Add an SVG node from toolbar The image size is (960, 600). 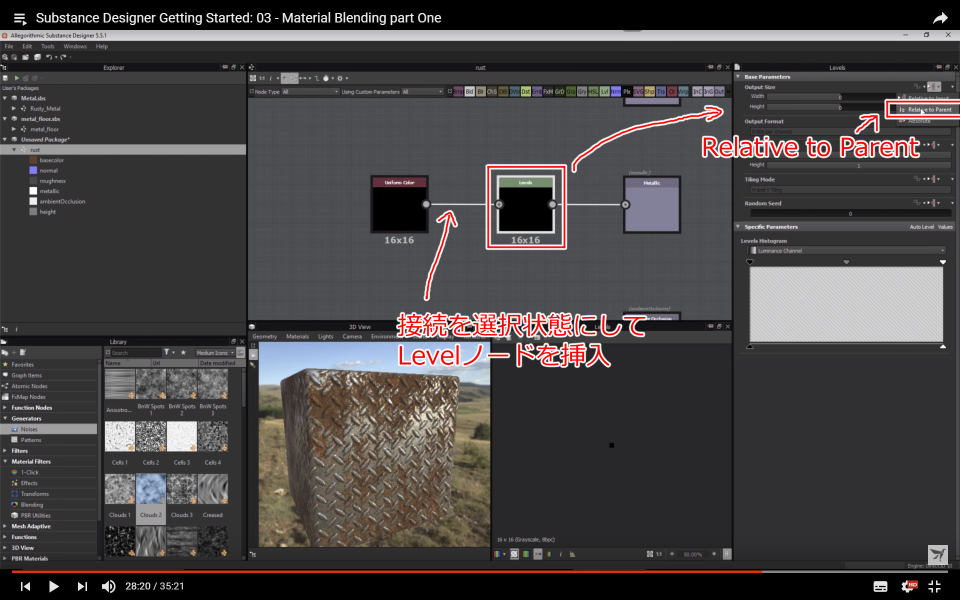point(638,92)
